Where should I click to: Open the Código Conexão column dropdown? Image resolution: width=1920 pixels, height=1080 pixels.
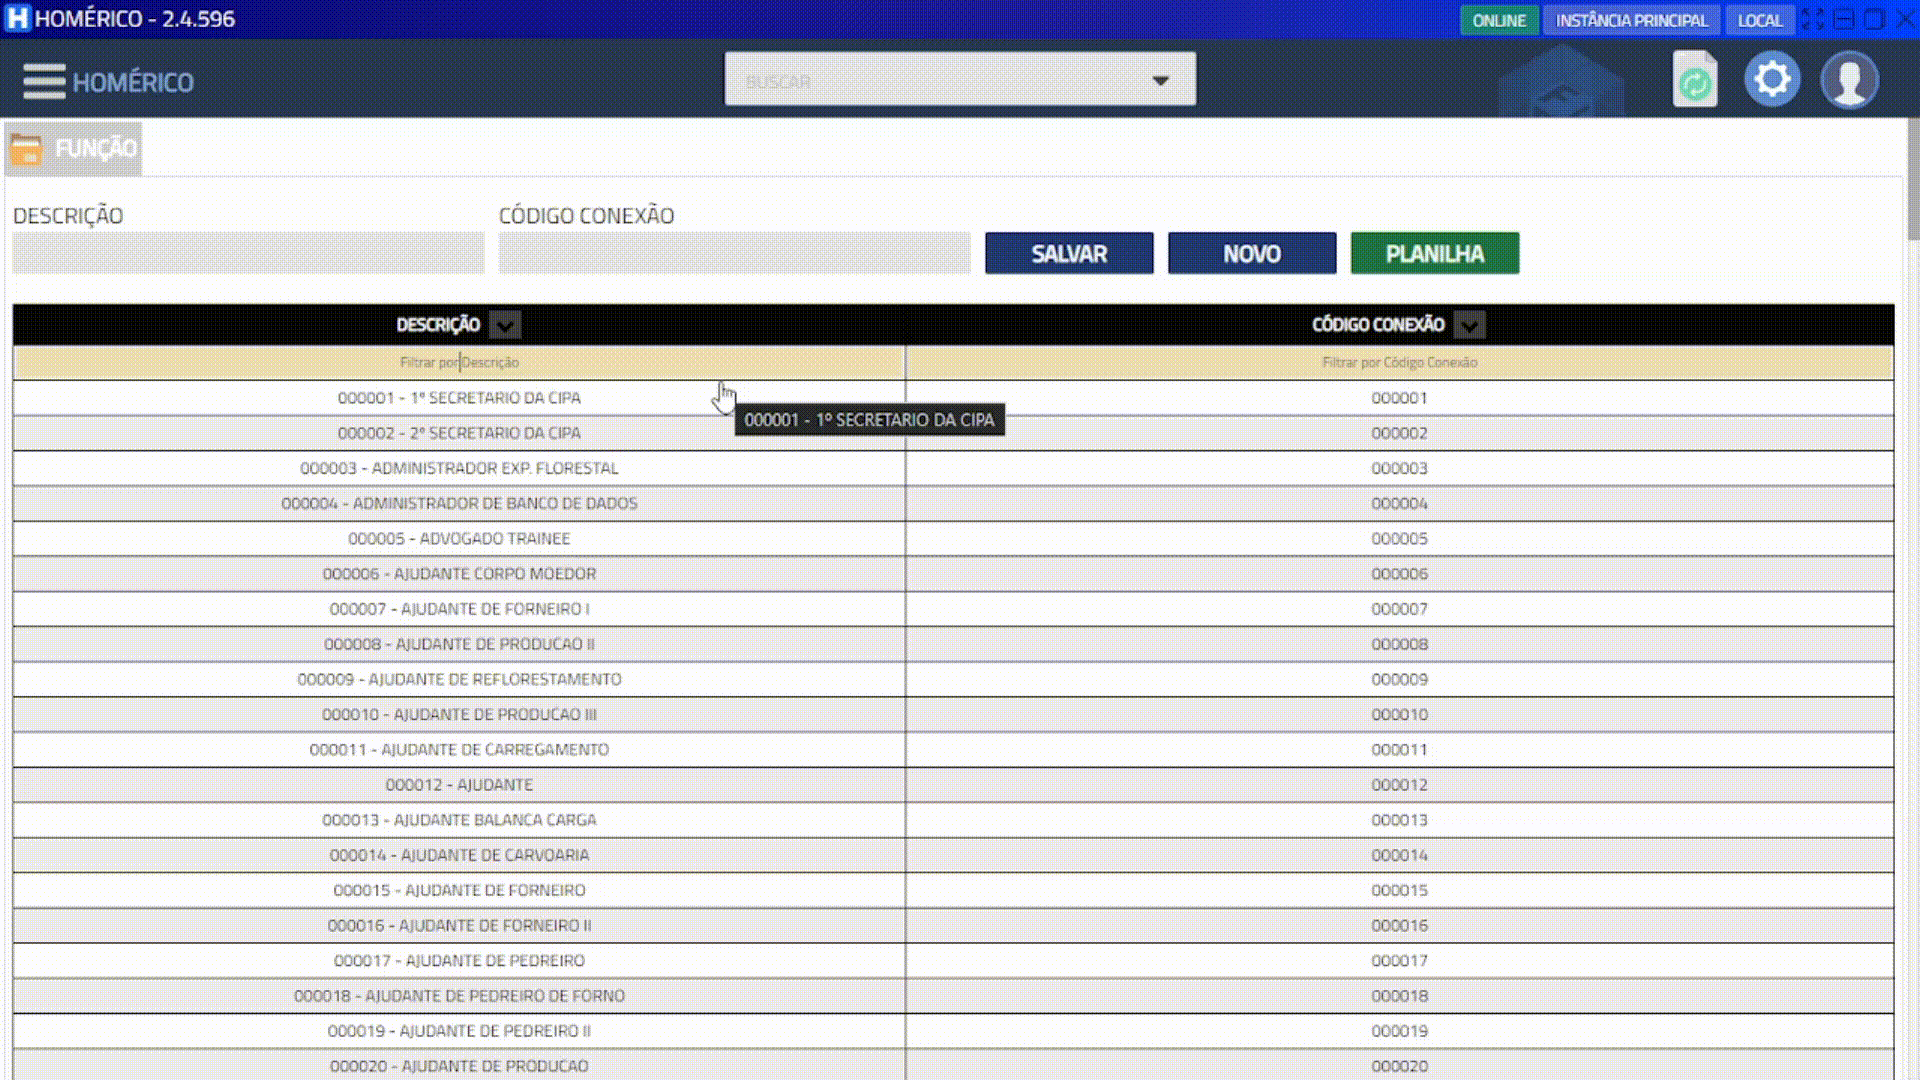click(x=1469, y=325)
